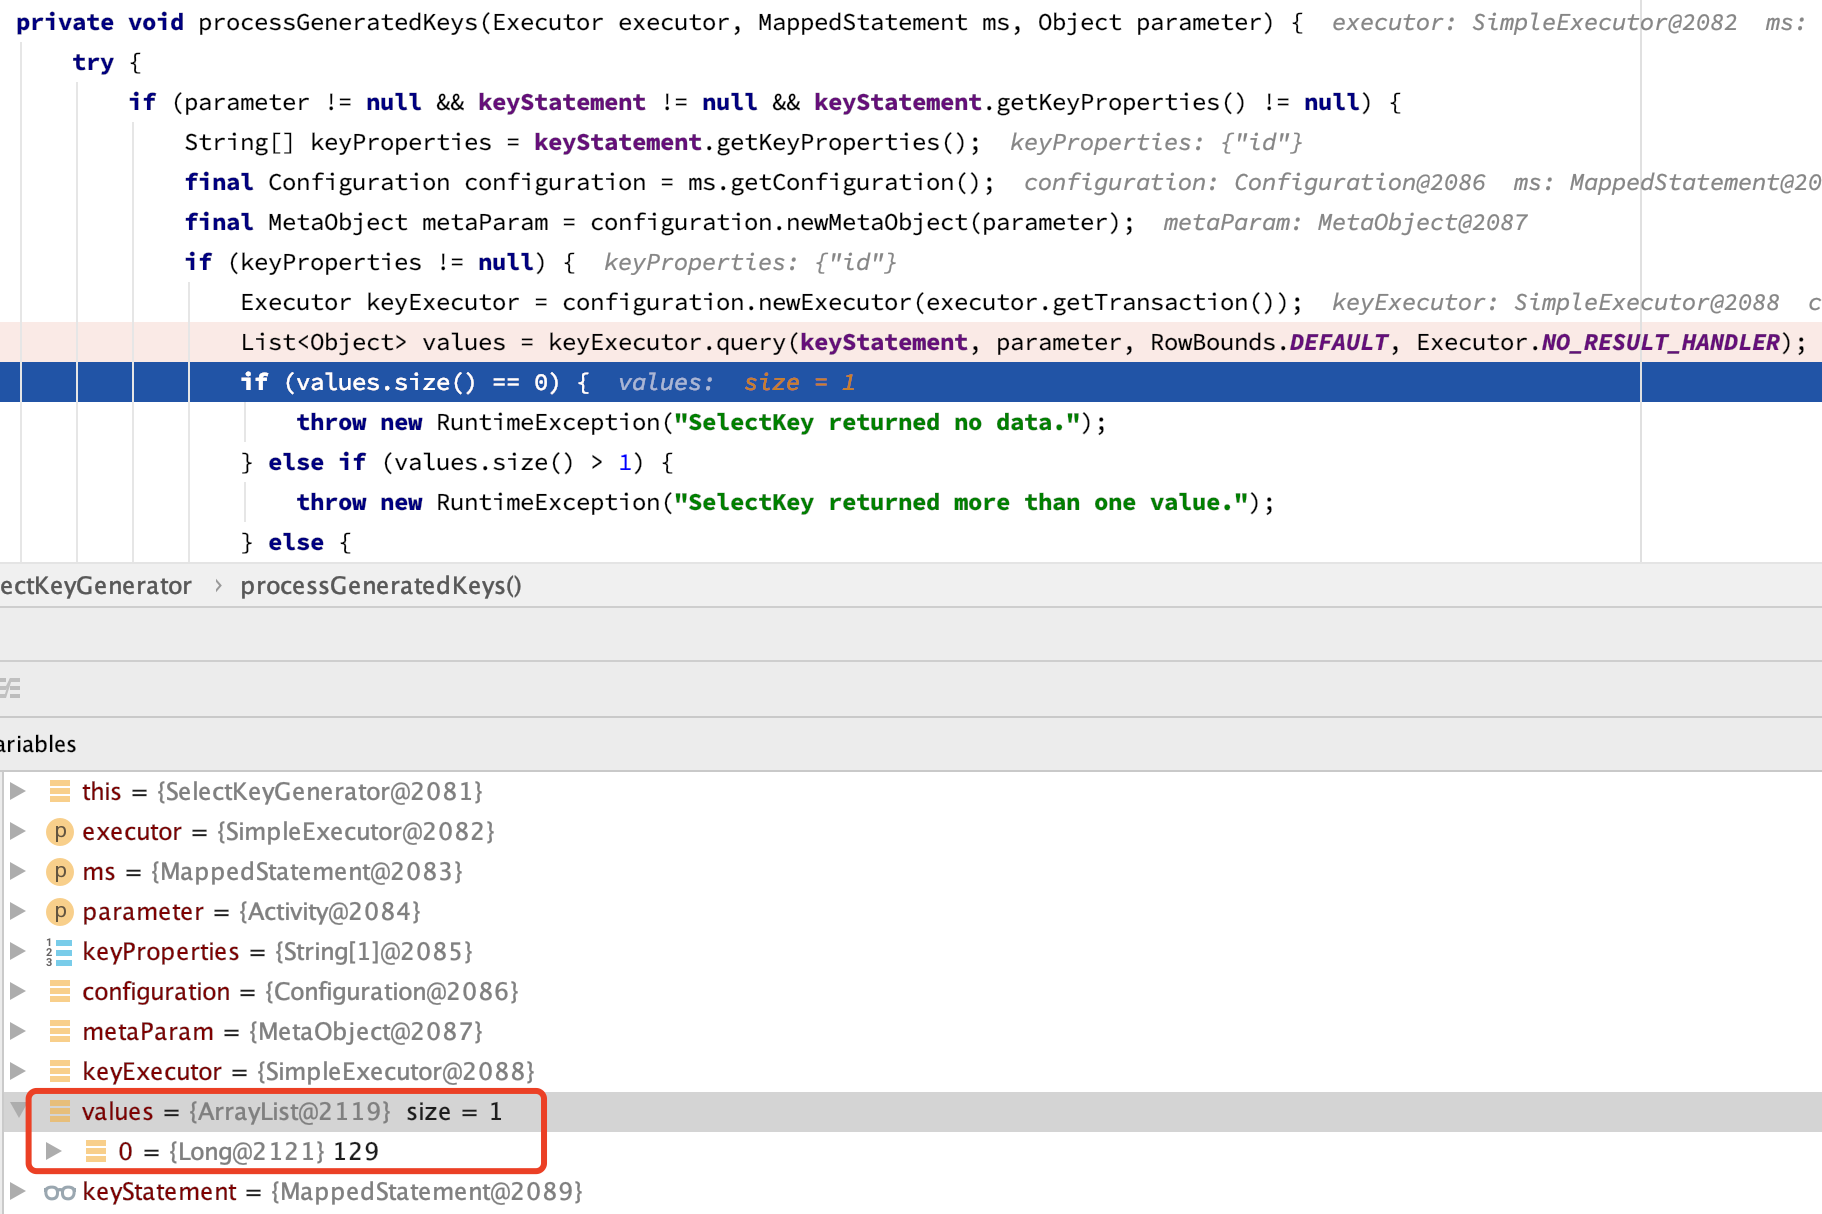Click the metaParam object icon

(x=60, y=1031)
